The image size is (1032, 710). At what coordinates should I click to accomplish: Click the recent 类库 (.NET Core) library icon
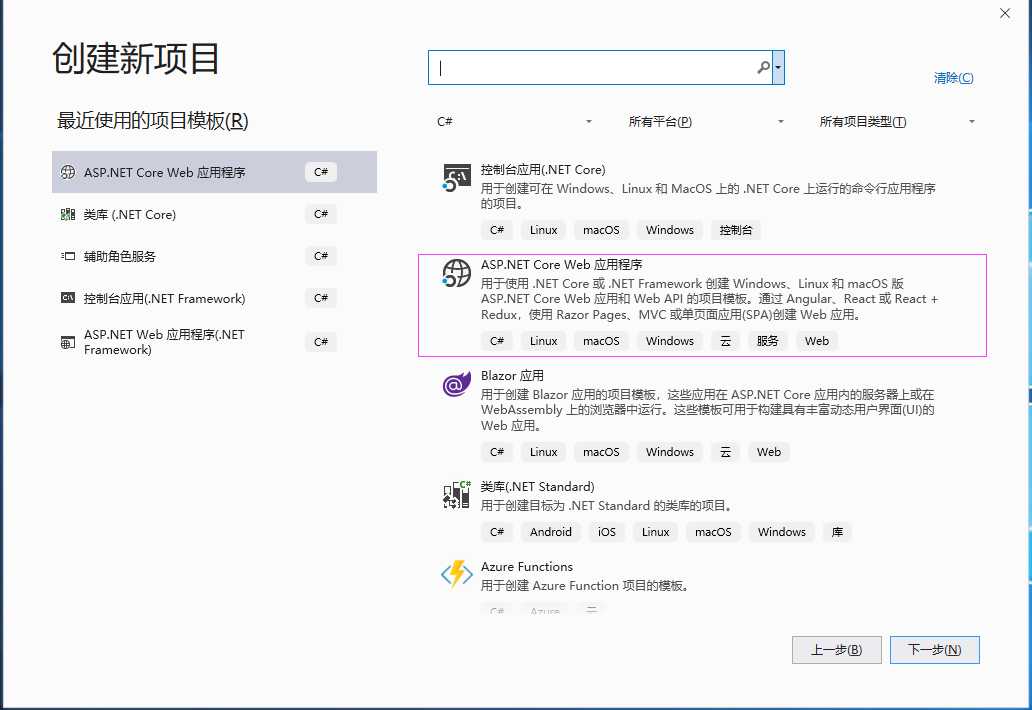point(68,215)
